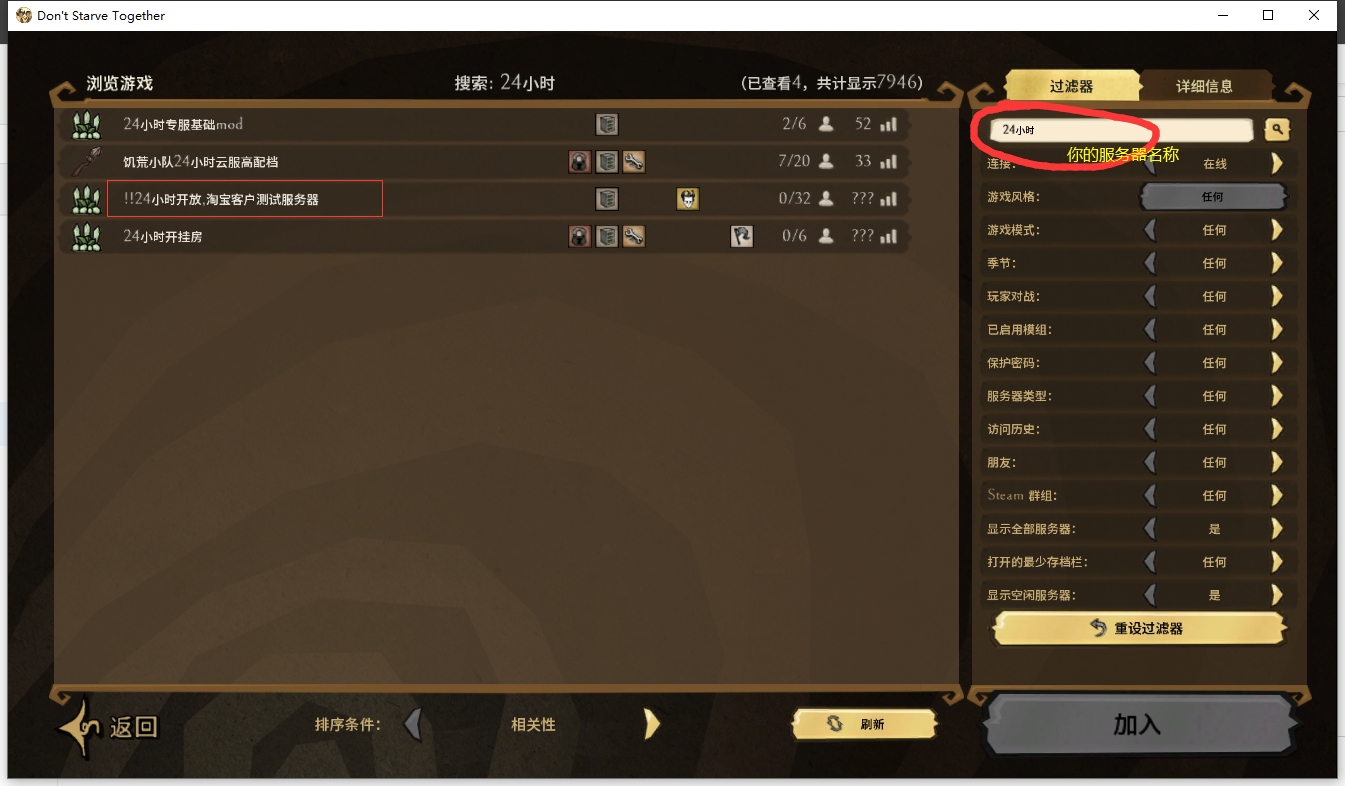Click signal bars icon on 24小时专服基础mod row
This screenshot has width=1345, height=786.
(x=889, y=124)
